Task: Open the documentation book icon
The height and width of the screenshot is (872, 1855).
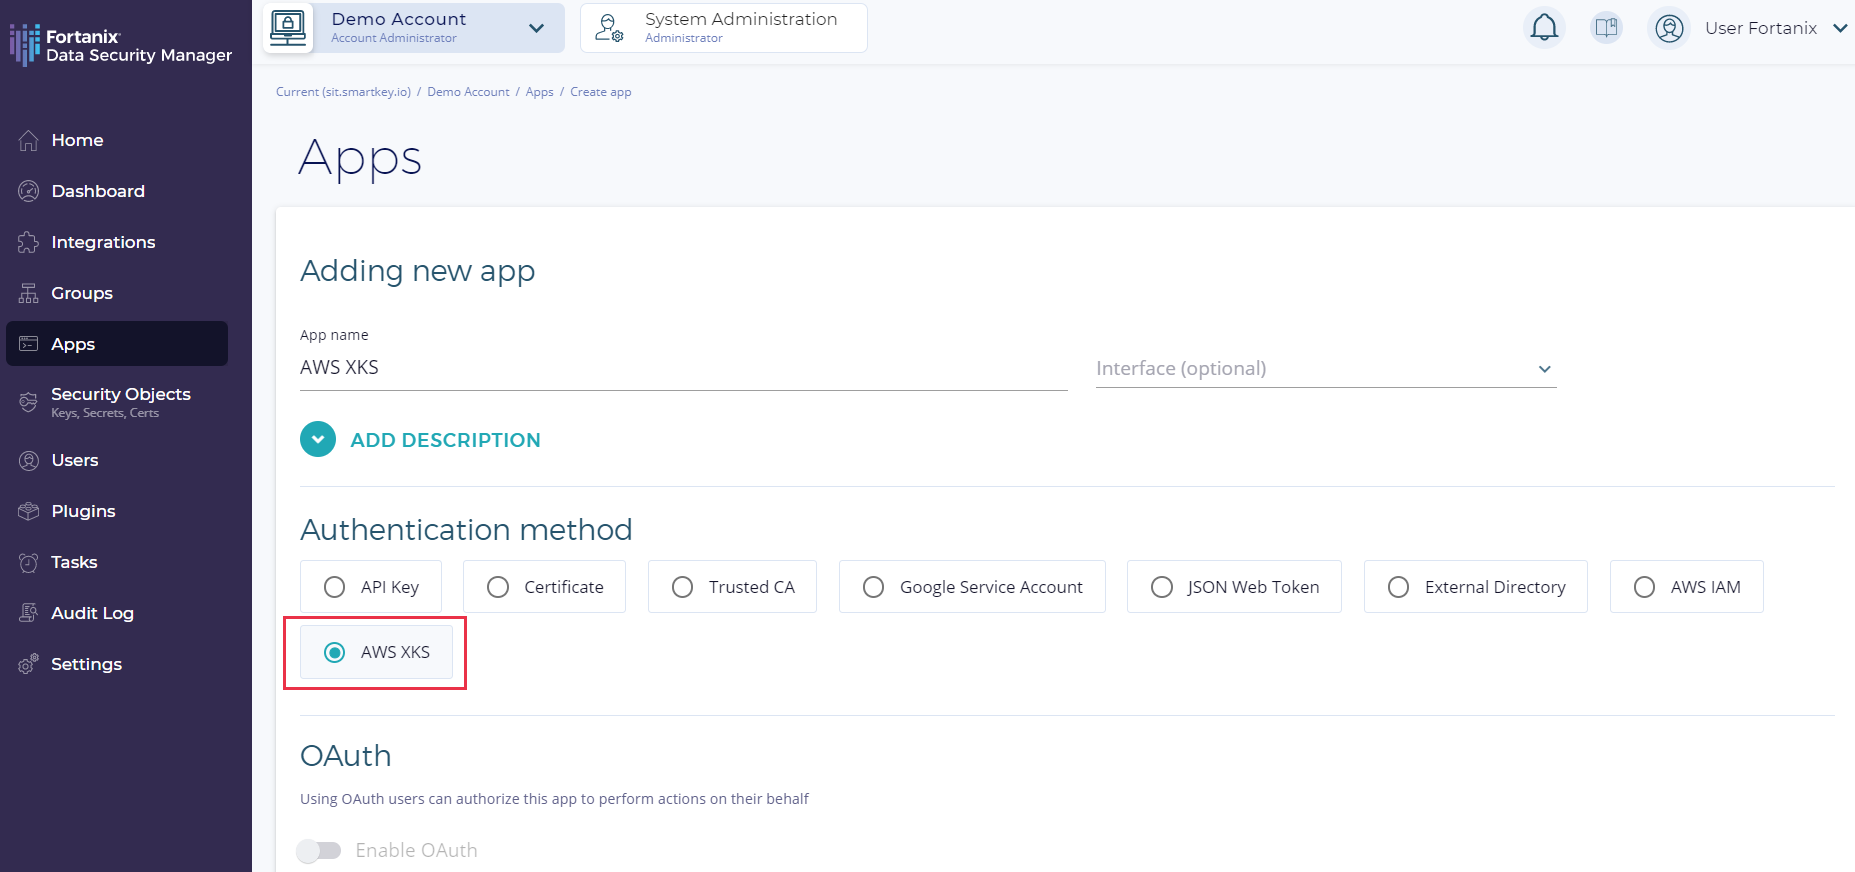Action: [1606, 28]
